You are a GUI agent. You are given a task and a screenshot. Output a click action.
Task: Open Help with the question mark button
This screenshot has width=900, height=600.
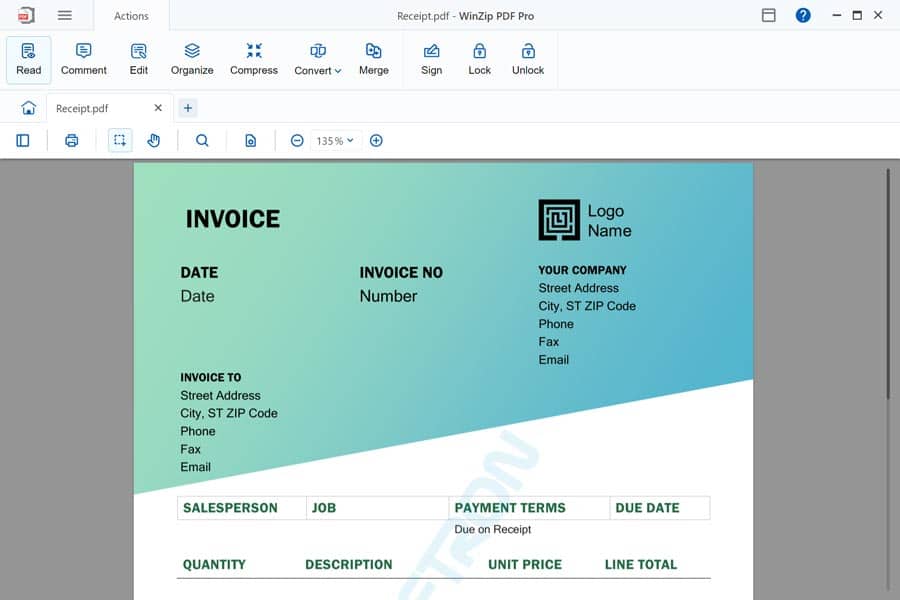pyautogui.click(x=803, y=15)
